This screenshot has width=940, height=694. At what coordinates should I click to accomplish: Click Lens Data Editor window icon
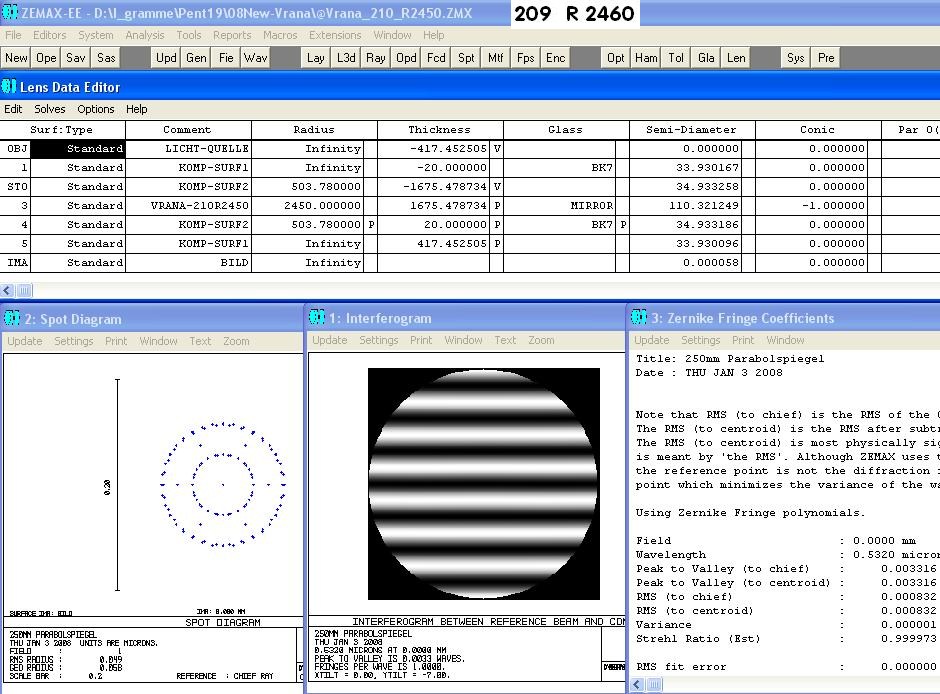[9, 86]
